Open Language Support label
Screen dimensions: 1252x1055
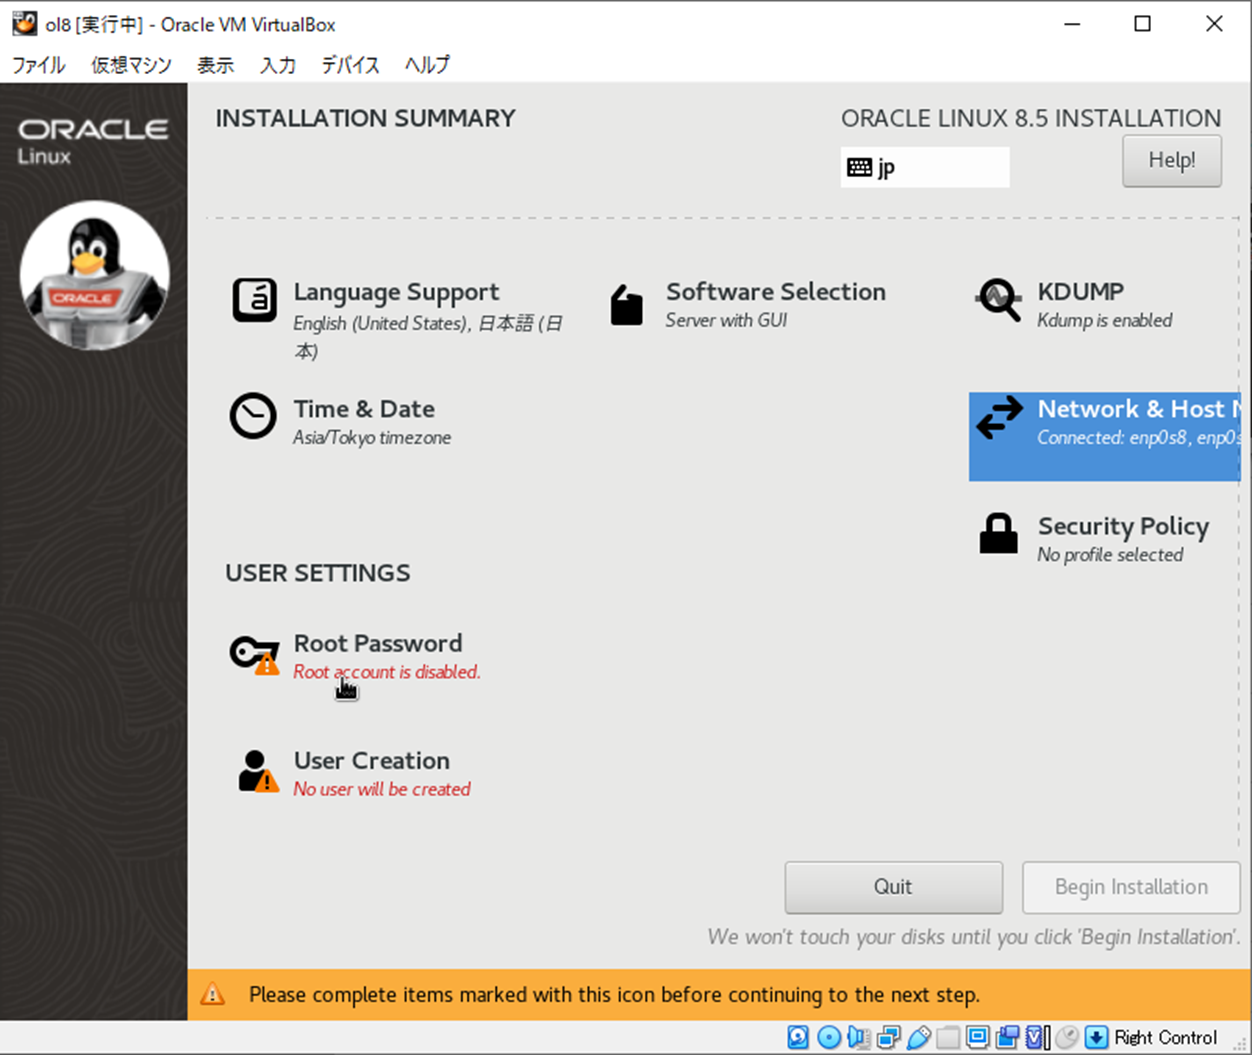[396, 292]
